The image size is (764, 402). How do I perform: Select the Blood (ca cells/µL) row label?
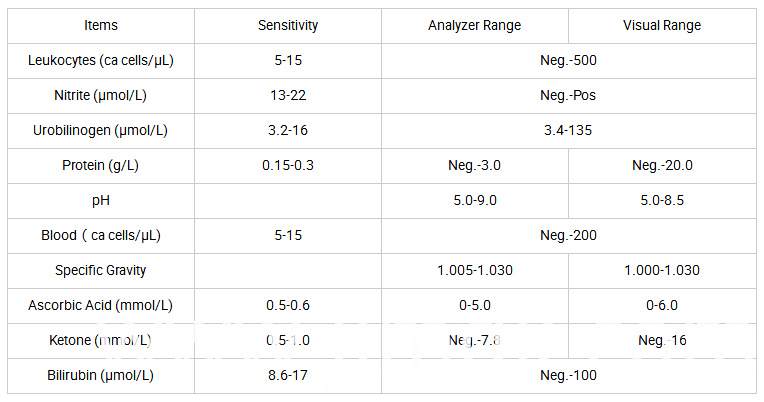pos(101,236)
